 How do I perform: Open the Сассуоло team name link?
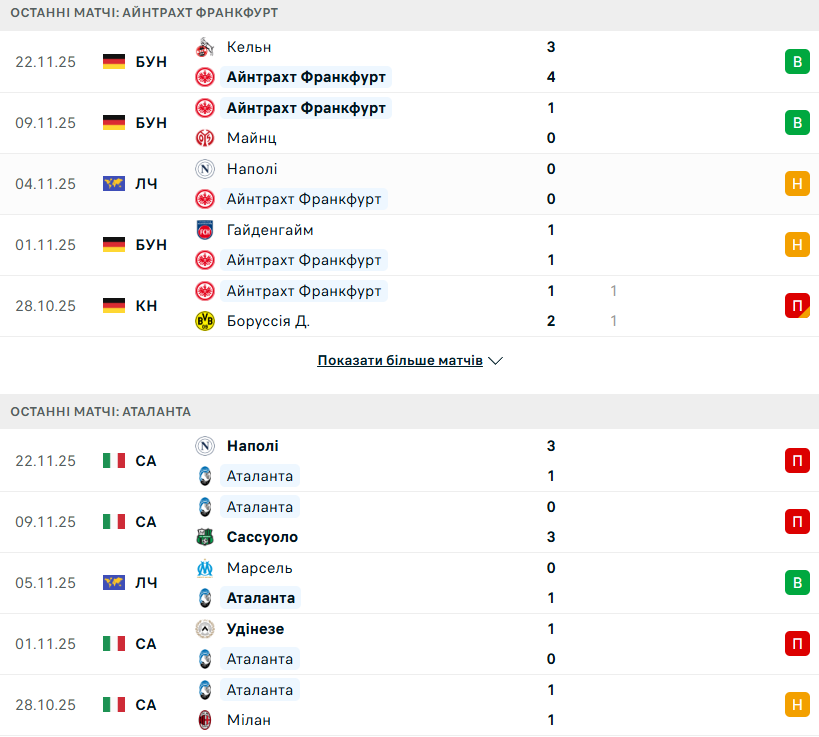[262, 537]
